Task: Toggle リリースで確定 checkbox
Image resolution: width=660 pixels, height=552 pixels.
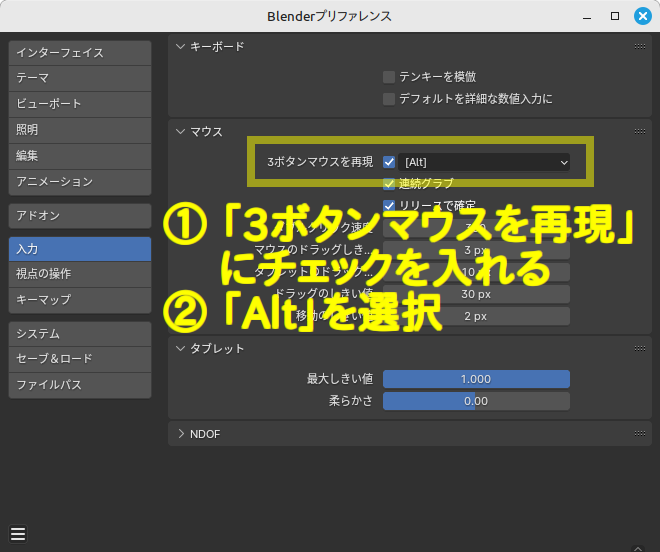Action: click(389, 205)
